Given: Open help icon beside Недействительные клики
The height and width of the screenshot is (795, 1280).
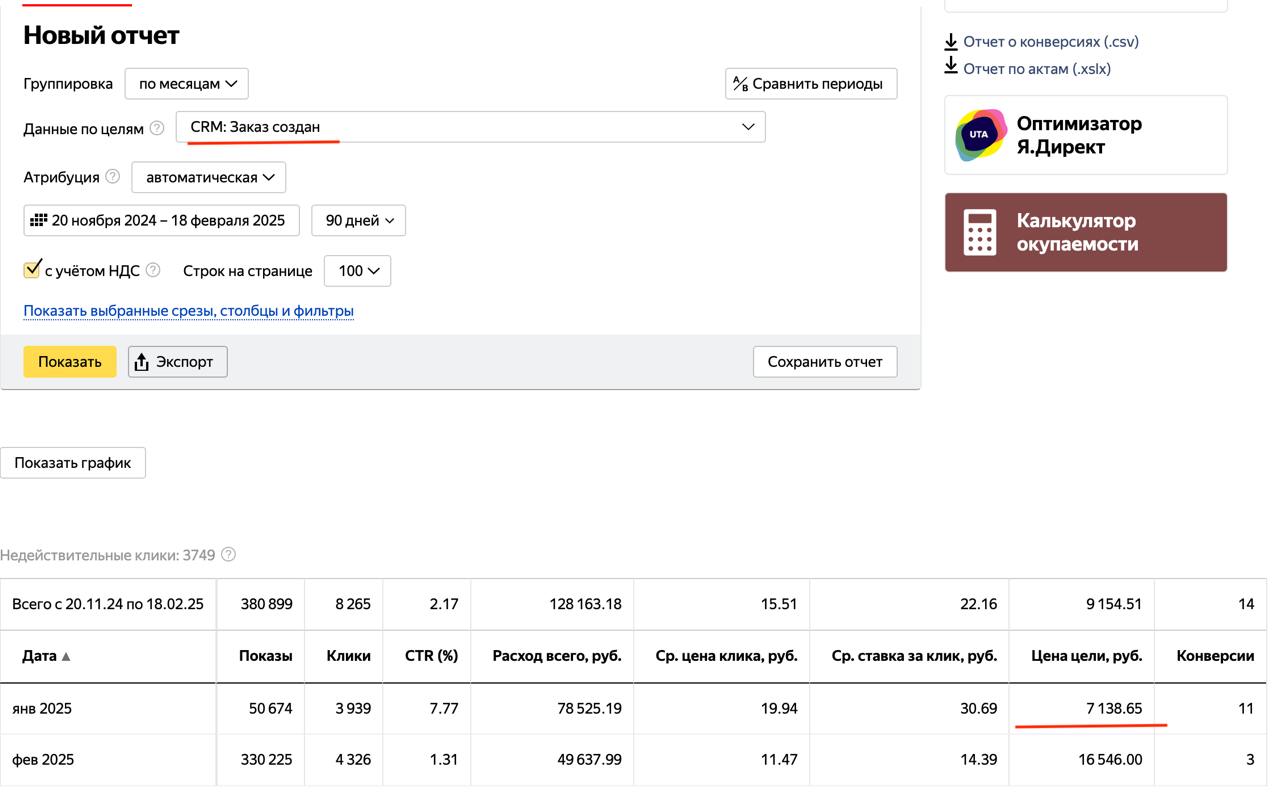Looking at the screenshot, I should (228, 554).
